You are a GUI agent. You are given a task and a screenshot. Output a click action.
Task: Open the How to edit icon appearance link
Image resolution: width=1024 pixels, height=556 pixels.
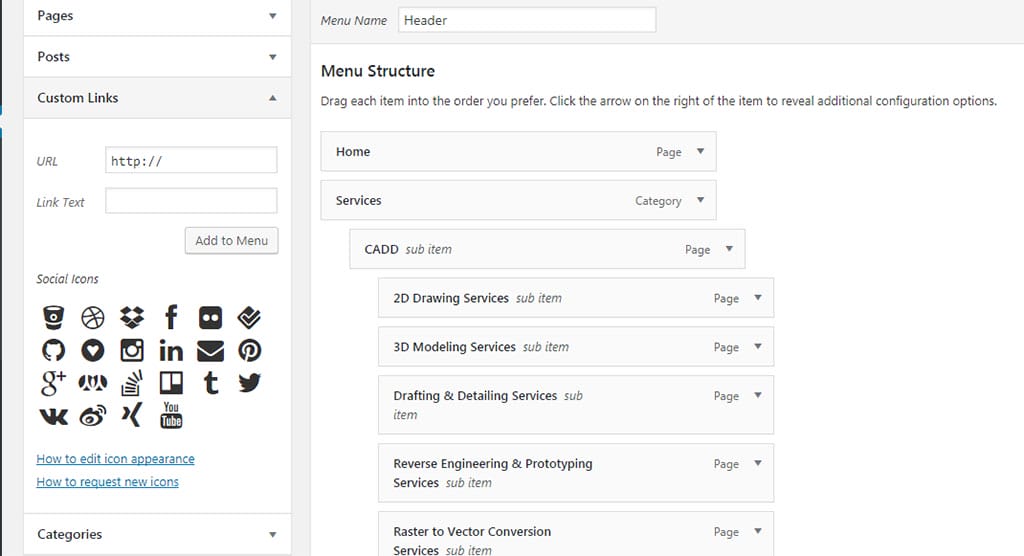pos(115,459)
